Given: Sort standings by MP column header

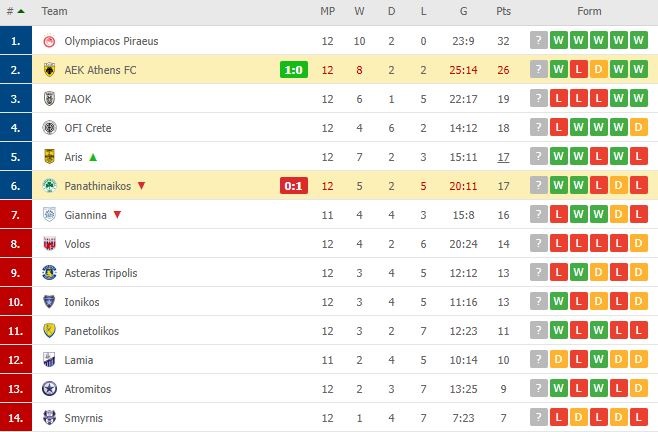Looking at the screenshot, I should click(327, 11).
